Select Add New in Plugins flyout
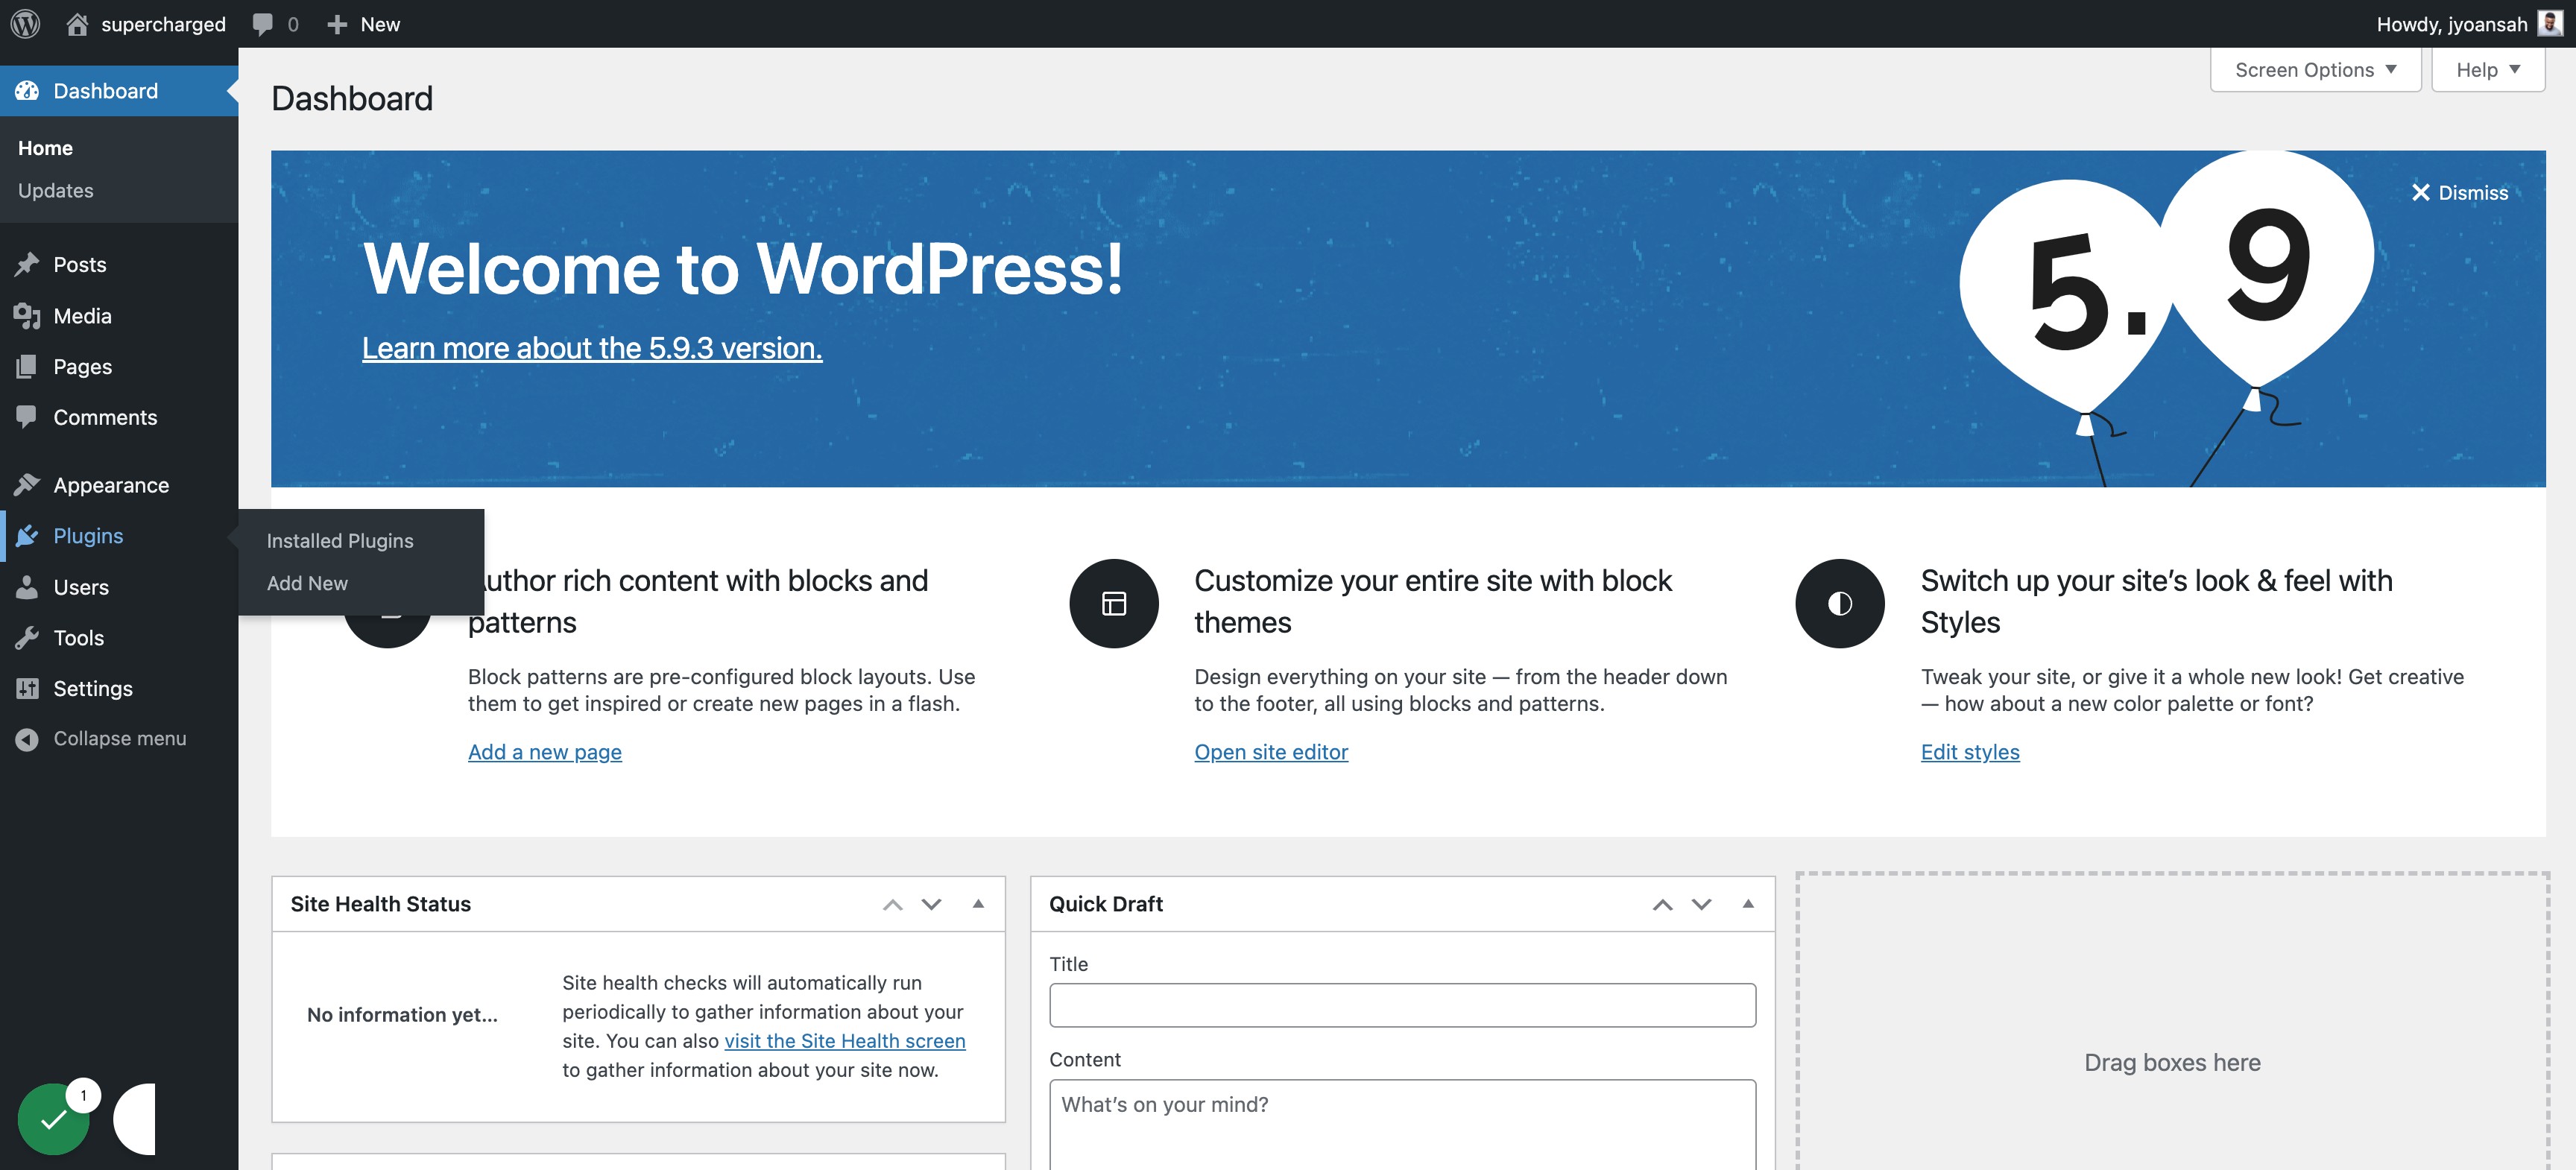2576x1170 pixels. coord(307,583)
